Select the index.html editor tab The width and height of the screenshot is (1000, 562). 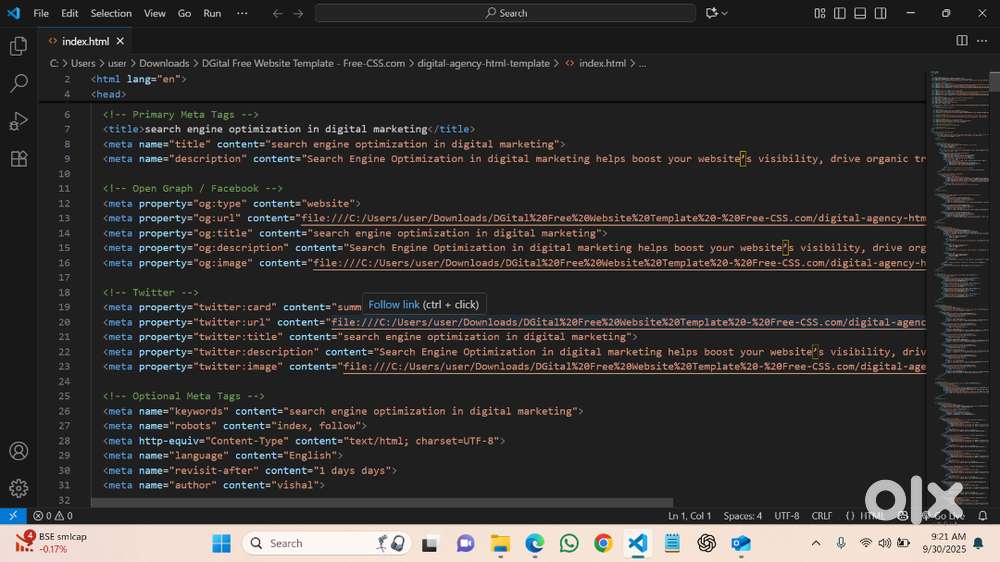pyautogui.click(x=85, y=41)
